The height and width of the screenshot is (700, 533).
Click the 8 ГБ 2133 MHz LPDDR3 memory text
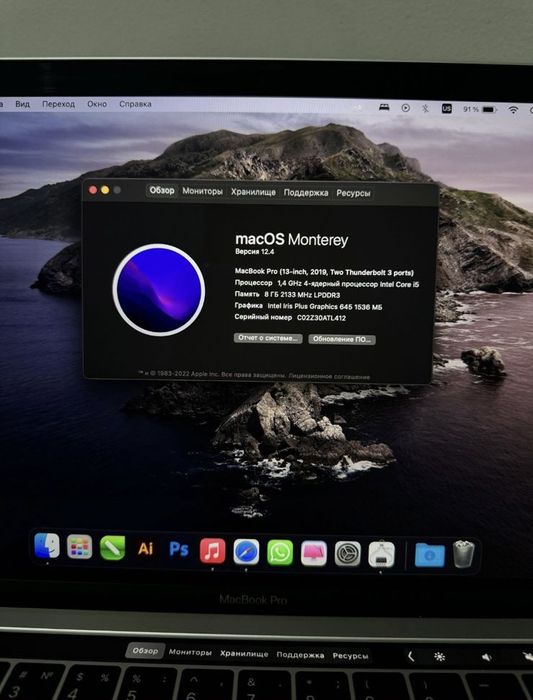[x=302, y=295]
